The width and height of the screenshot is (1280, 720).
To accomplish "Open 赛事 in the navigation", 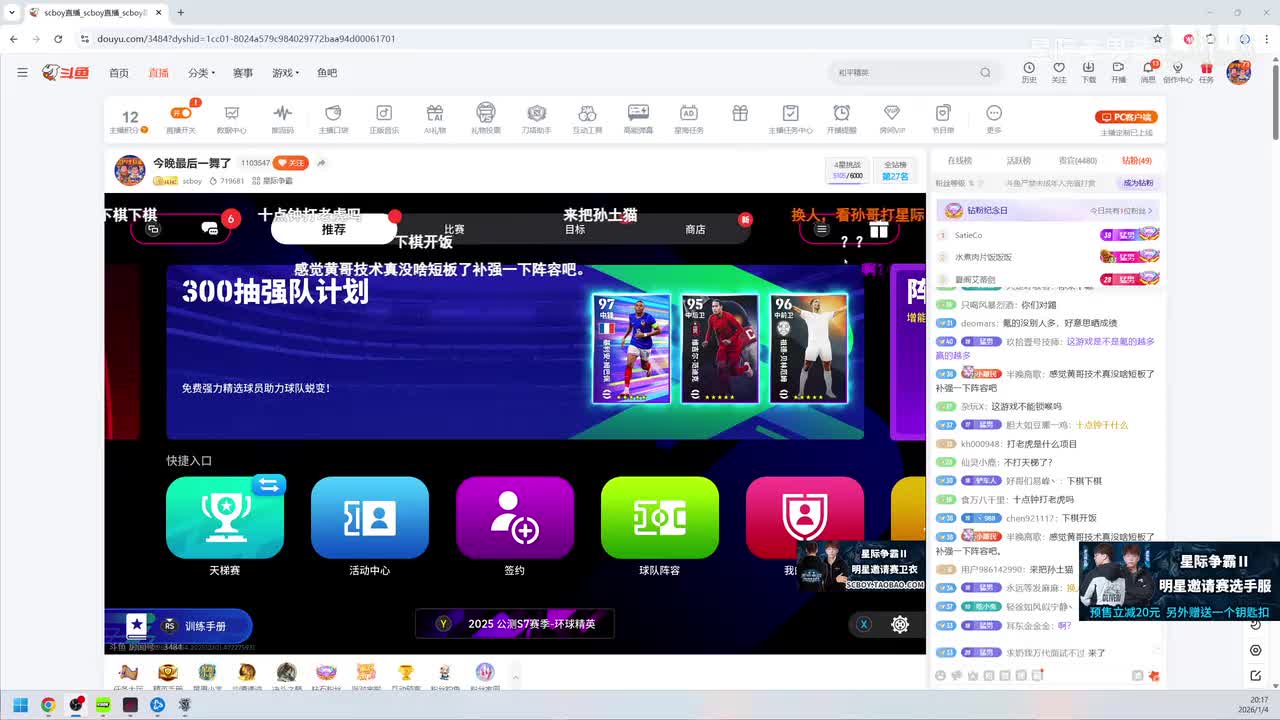I will [243, 73].
